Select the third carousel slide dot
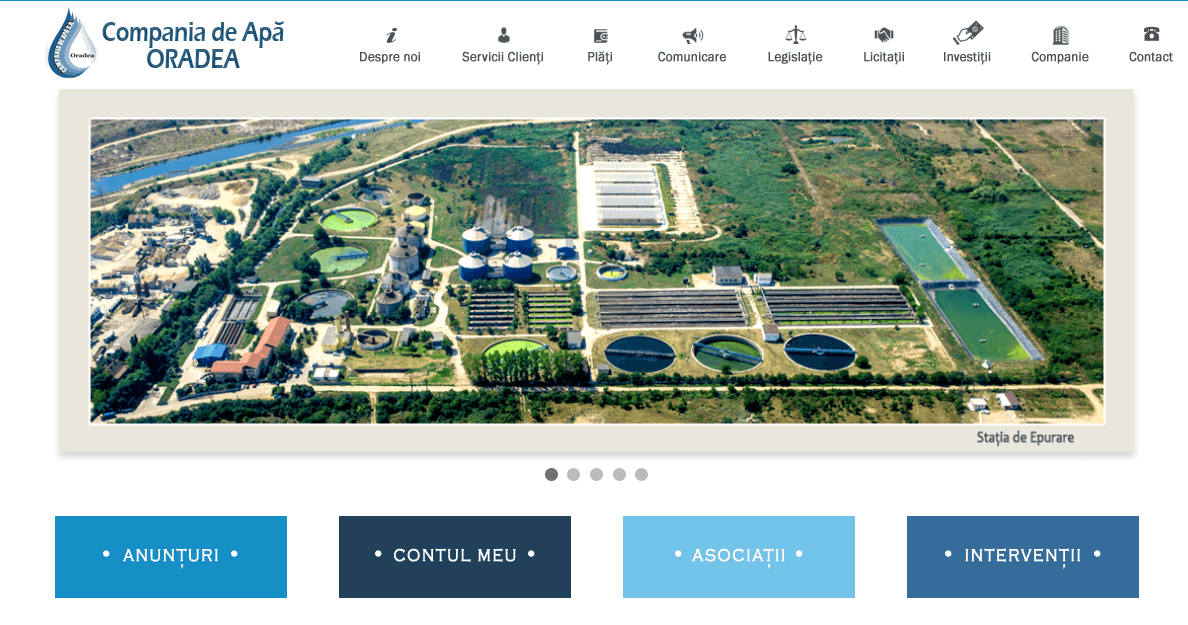 point(596,474)
